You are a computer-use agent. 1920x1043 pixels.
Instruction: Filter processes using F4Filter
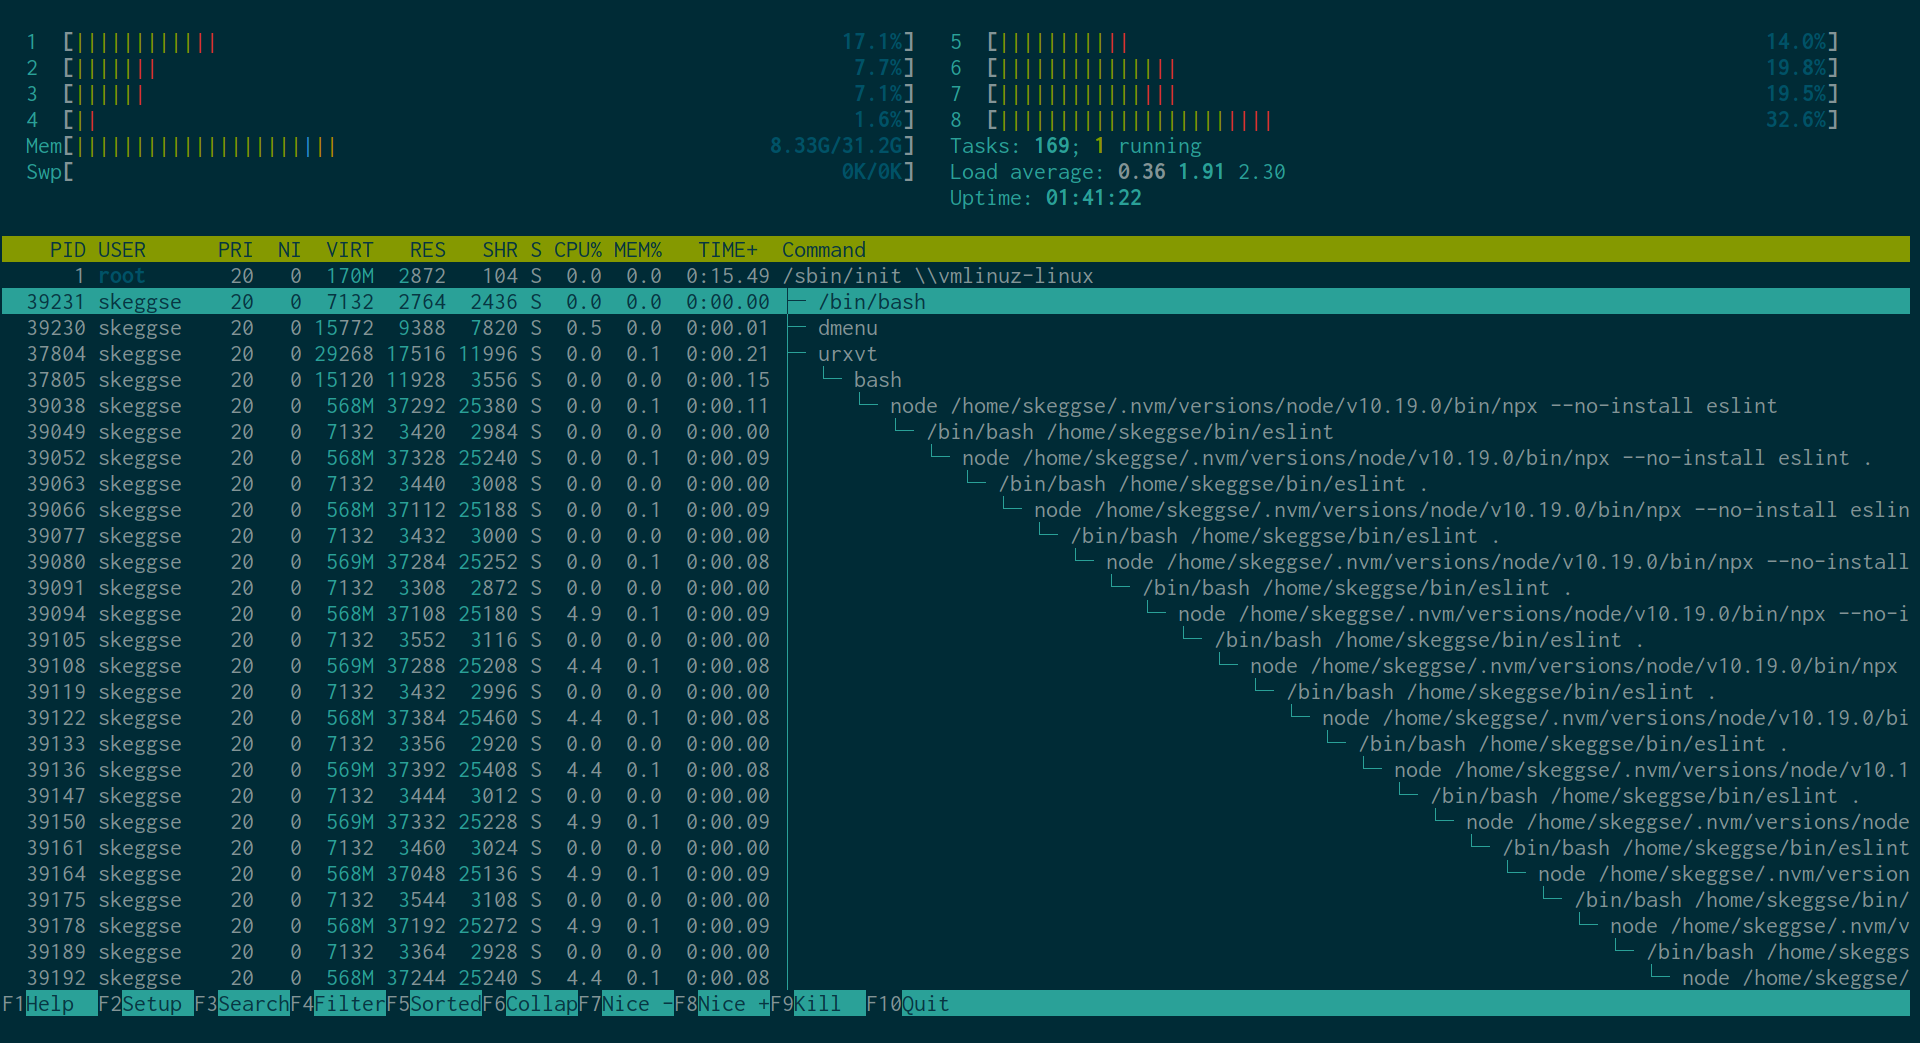click(x=335, y=1004)
